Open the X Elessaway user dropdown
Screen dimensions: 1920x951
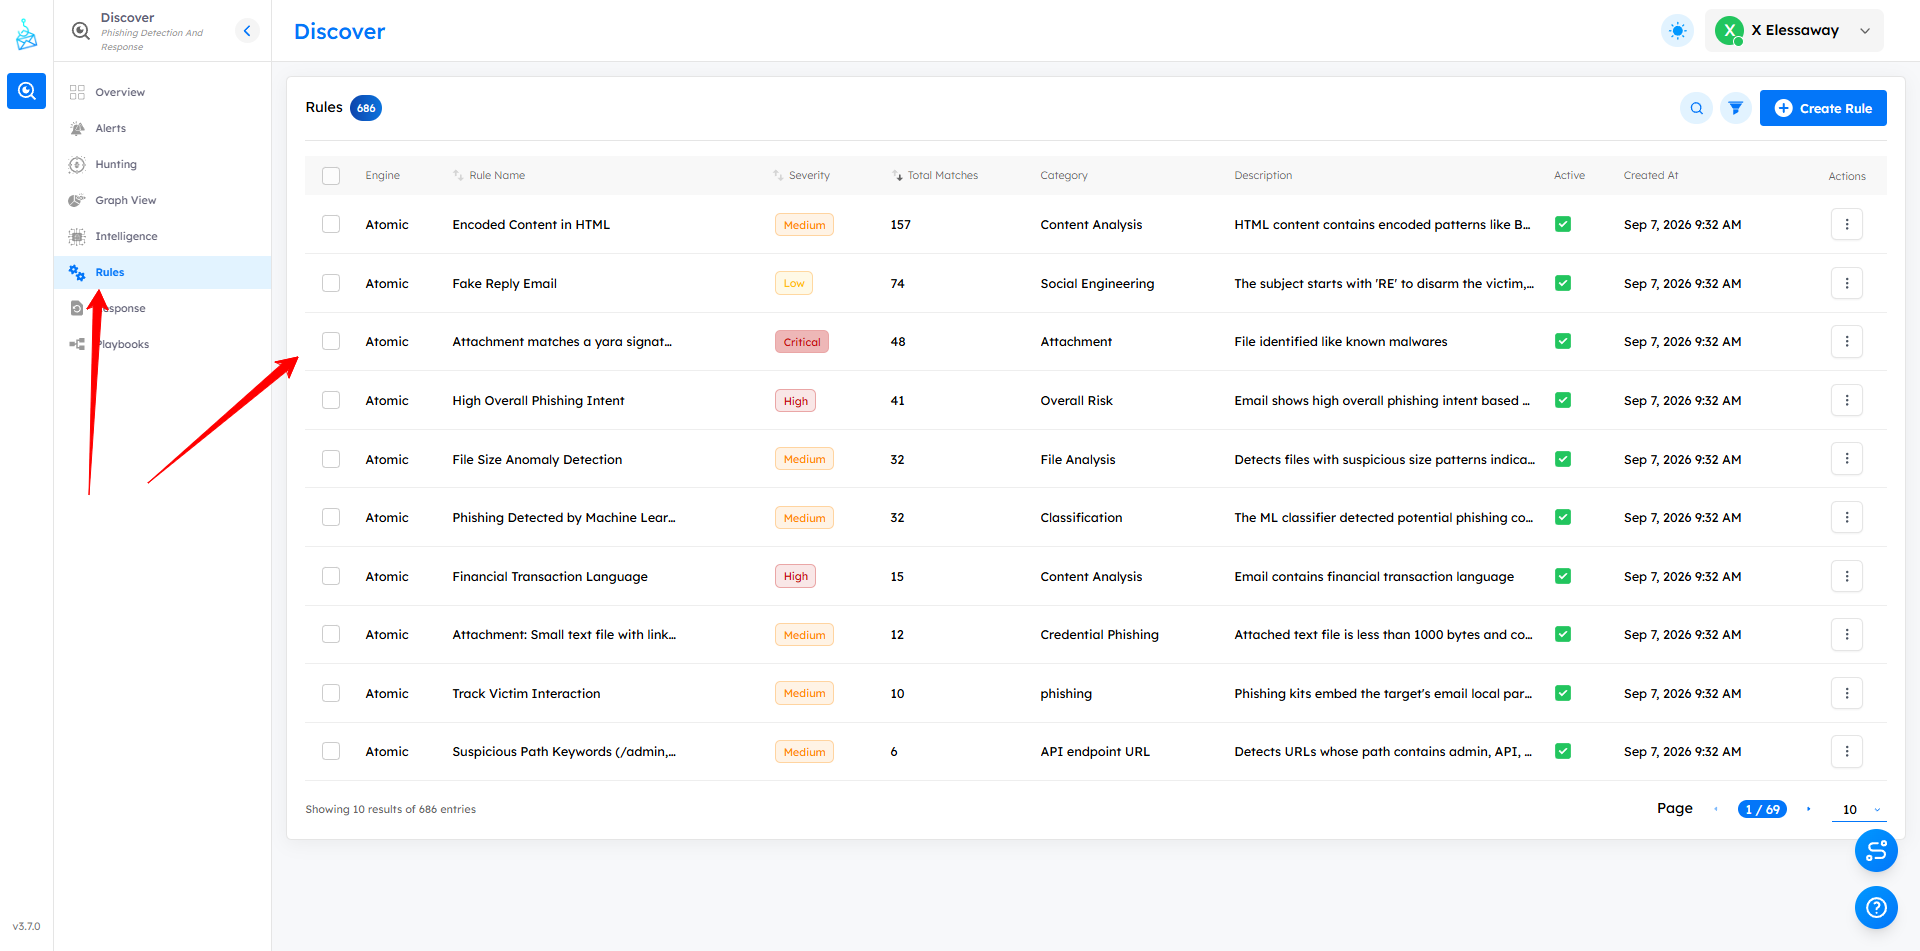pyautogui.click(x=1794, y=31)
